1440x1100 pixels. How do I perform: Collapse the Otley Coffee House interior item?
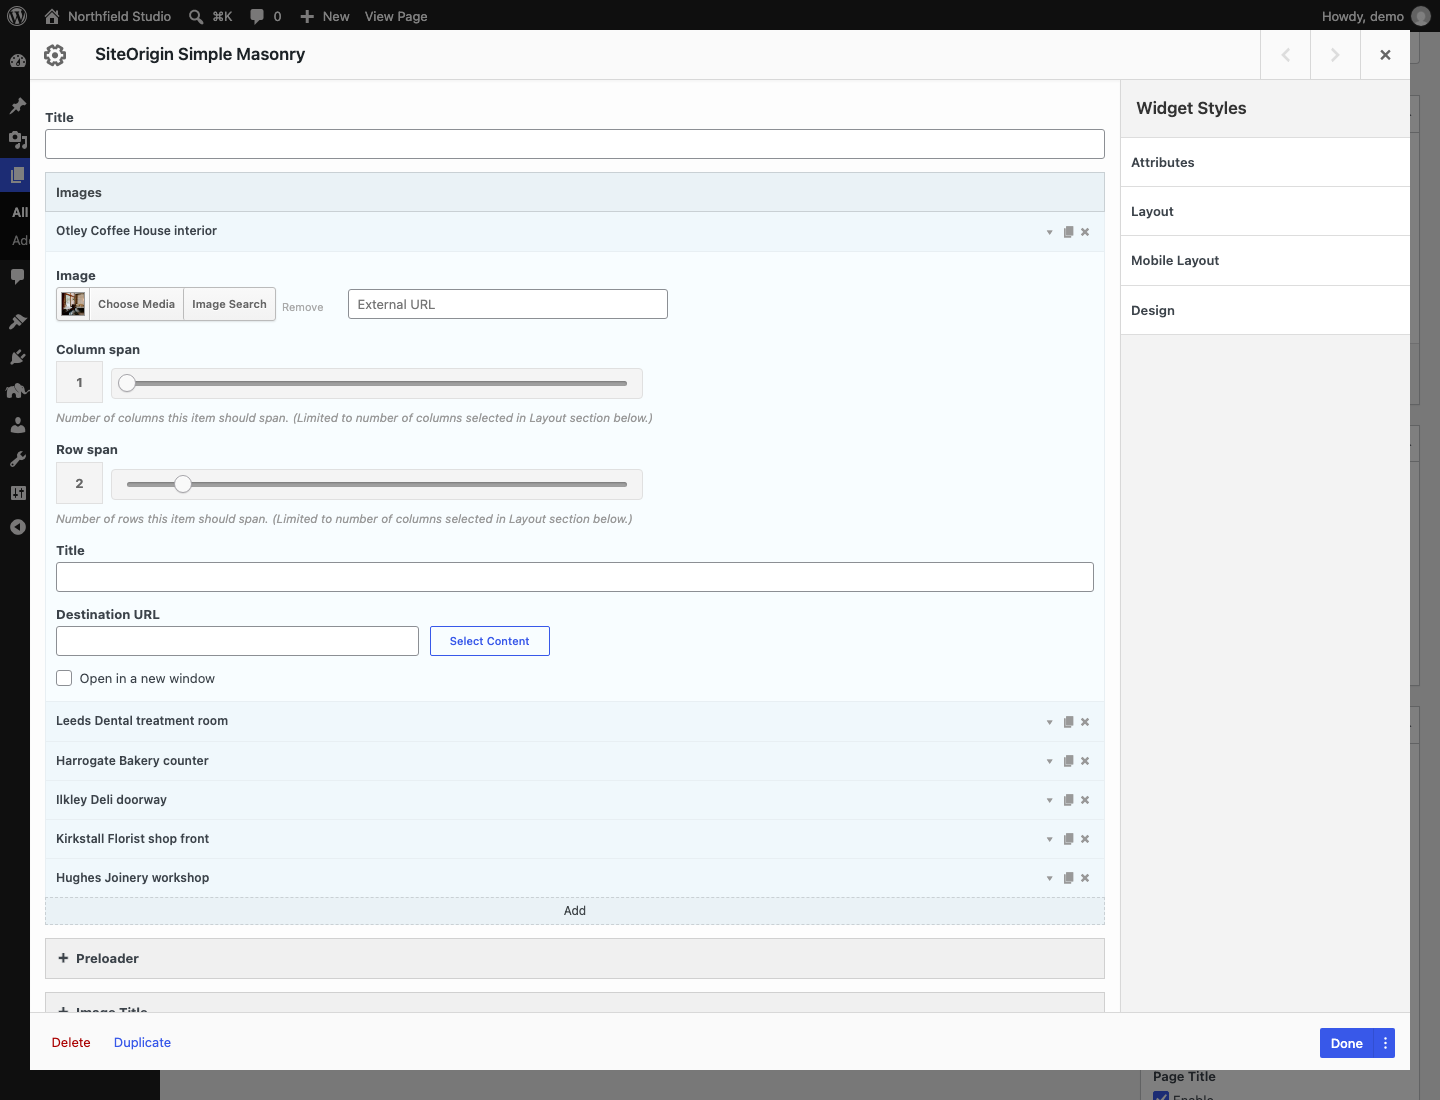pos(1049,232)
